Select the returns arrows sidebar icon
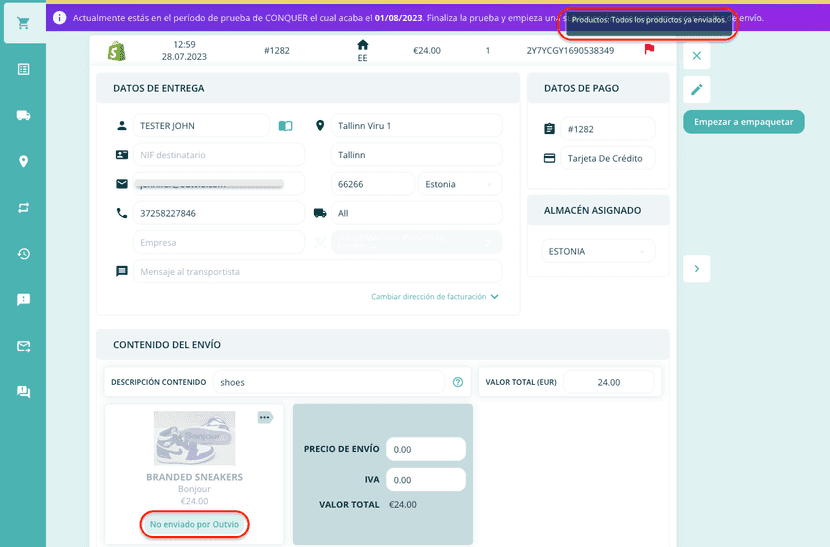This screenshot has width=830, height=547. (x=23, y=208)
